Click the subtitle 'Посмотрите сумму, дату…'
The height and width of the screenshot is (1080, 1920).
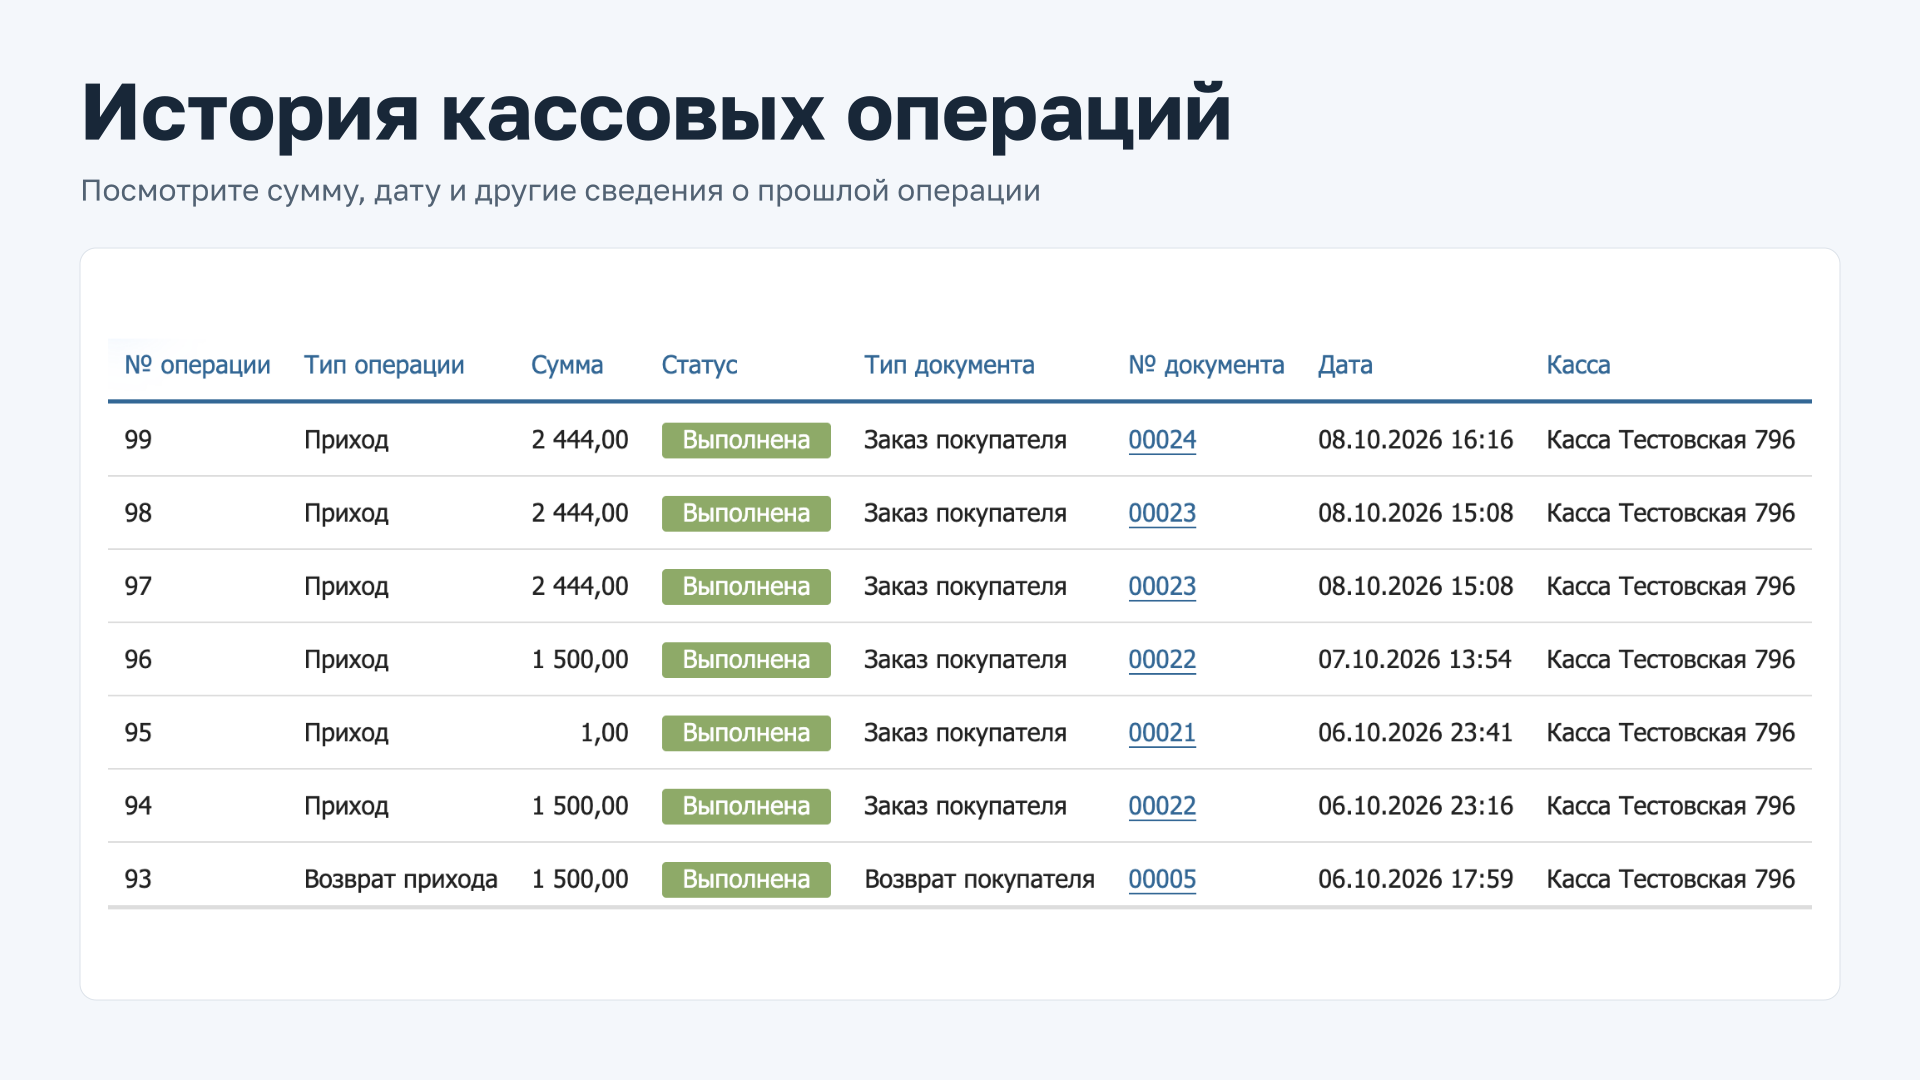[x=560, y=191]
